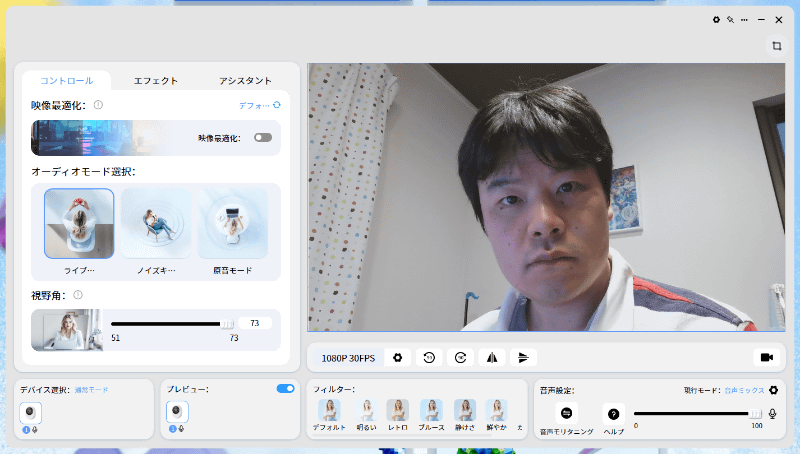Click the field of view value box 73

(255, 323)
